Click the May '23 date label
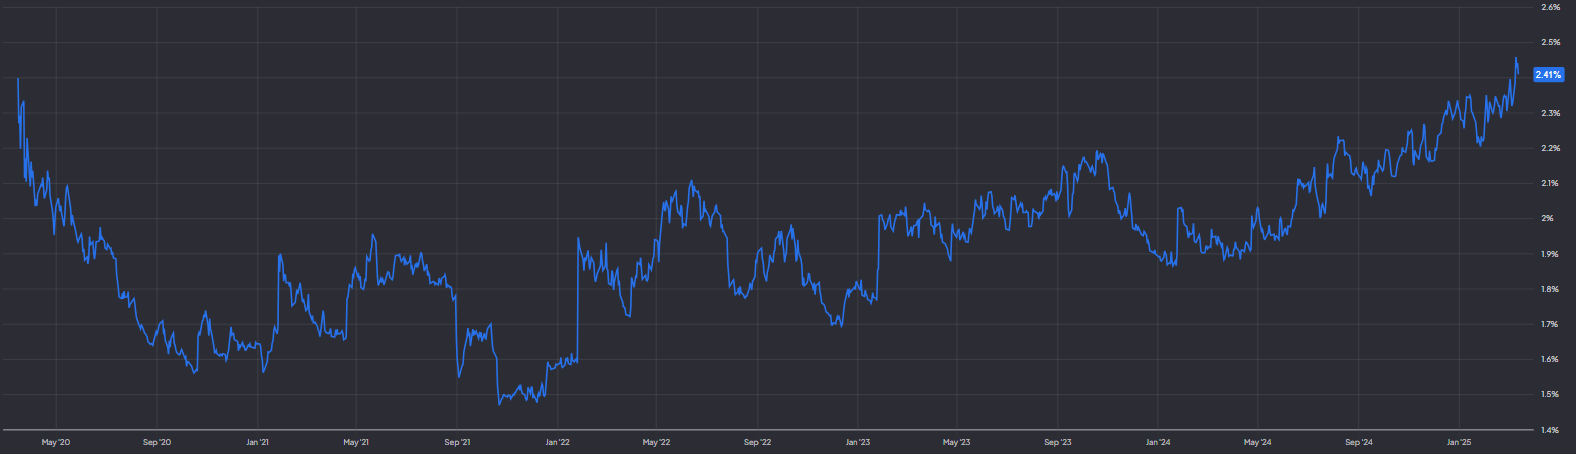Image resolution: width=1576 pixels, height=454 pixels. coord(956,442)
